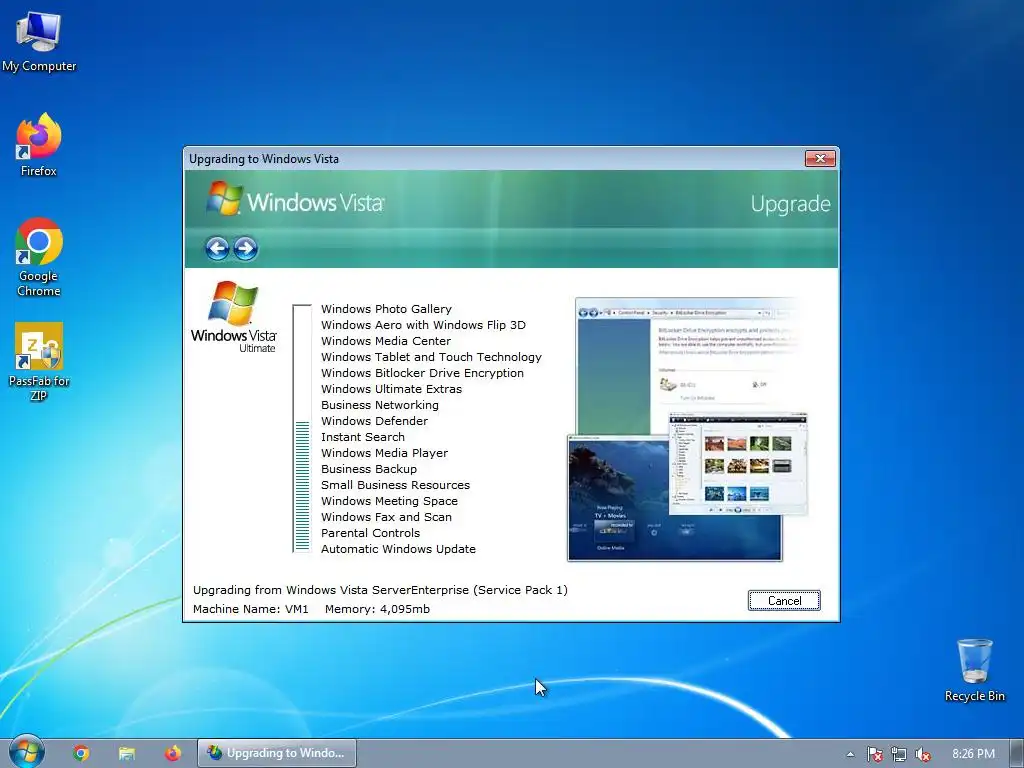Open the Start menu orb
The width and height of the screenshot is (1024, 768).
click(x=26, y=752)
